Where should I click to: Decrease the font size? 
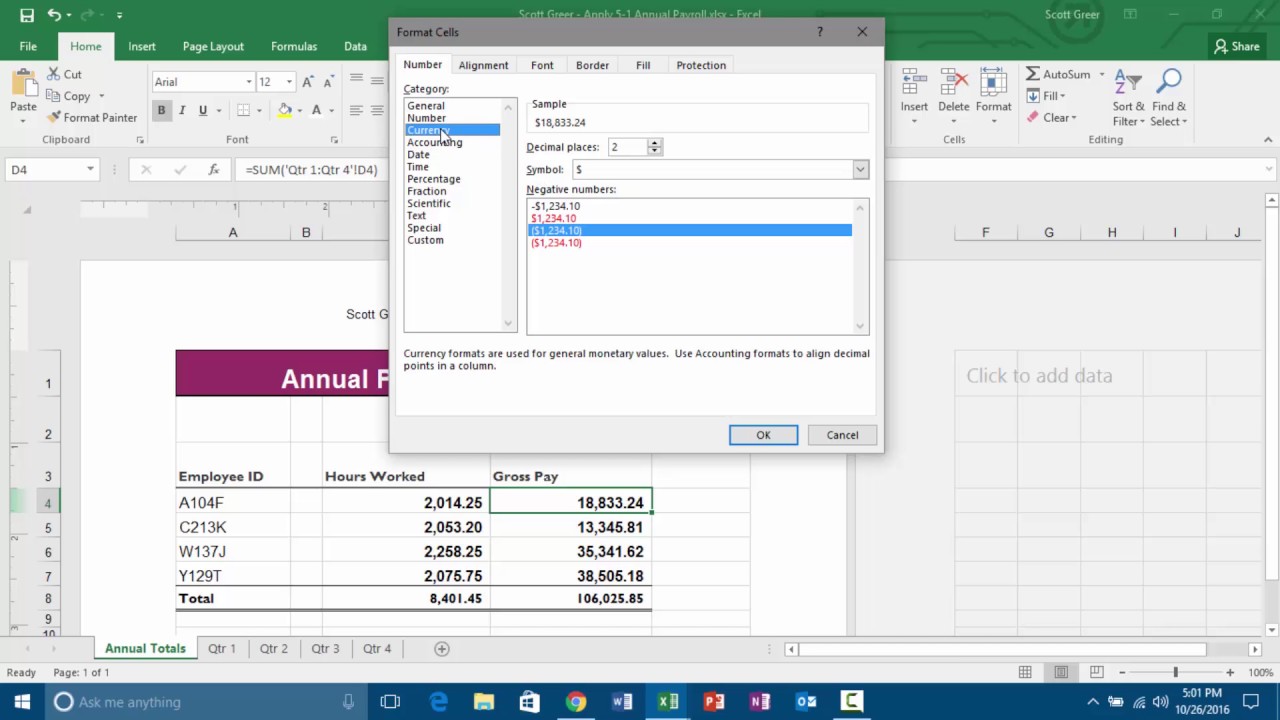click(x=328, y=82)
